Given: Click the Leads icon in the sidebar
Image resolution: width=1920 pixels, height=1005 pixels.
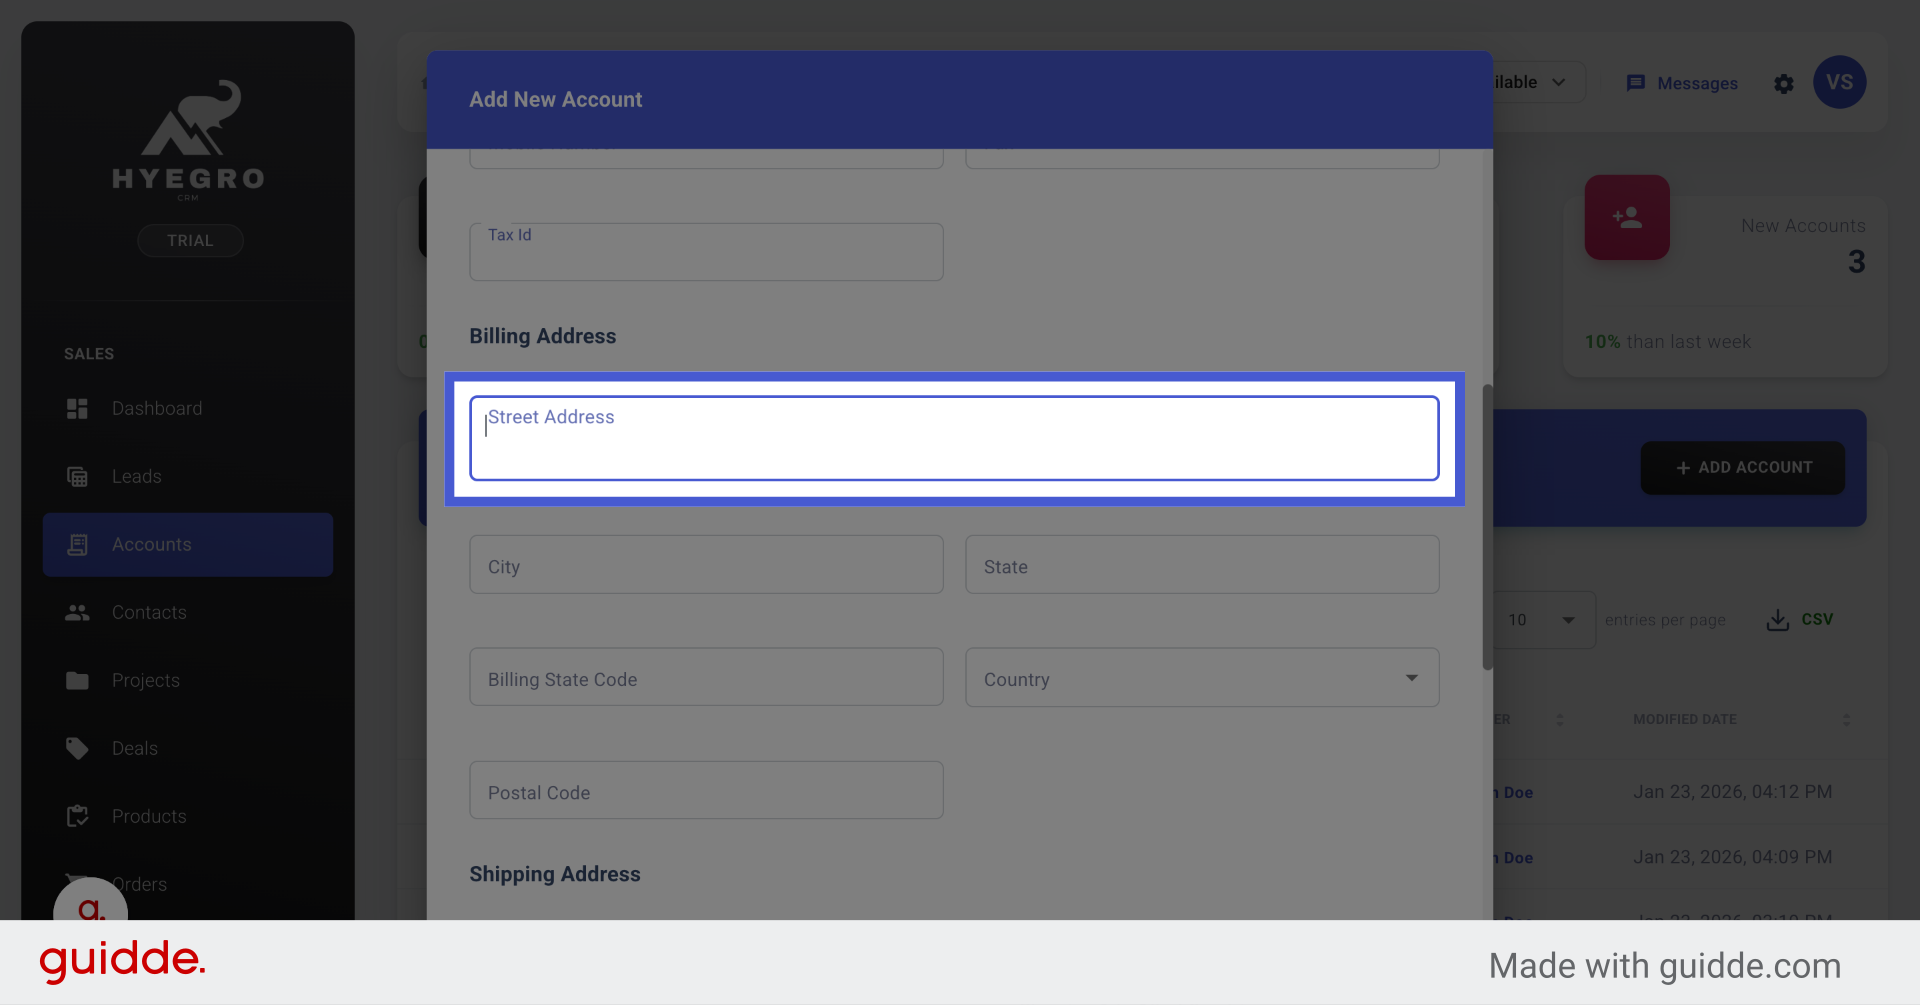Looking at the screenshot, I should point(78,476).
